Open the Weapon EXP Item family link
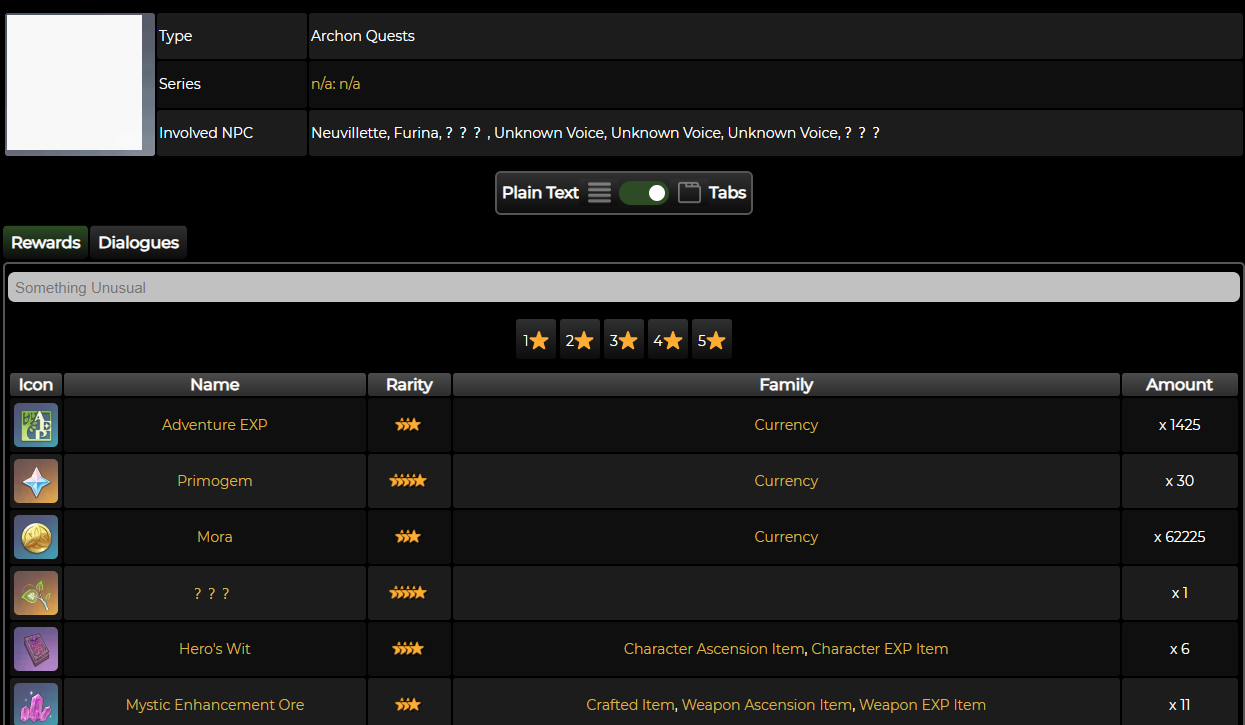Image resolution: width=1245 pixels, height=725 pixels. (923, 705)
